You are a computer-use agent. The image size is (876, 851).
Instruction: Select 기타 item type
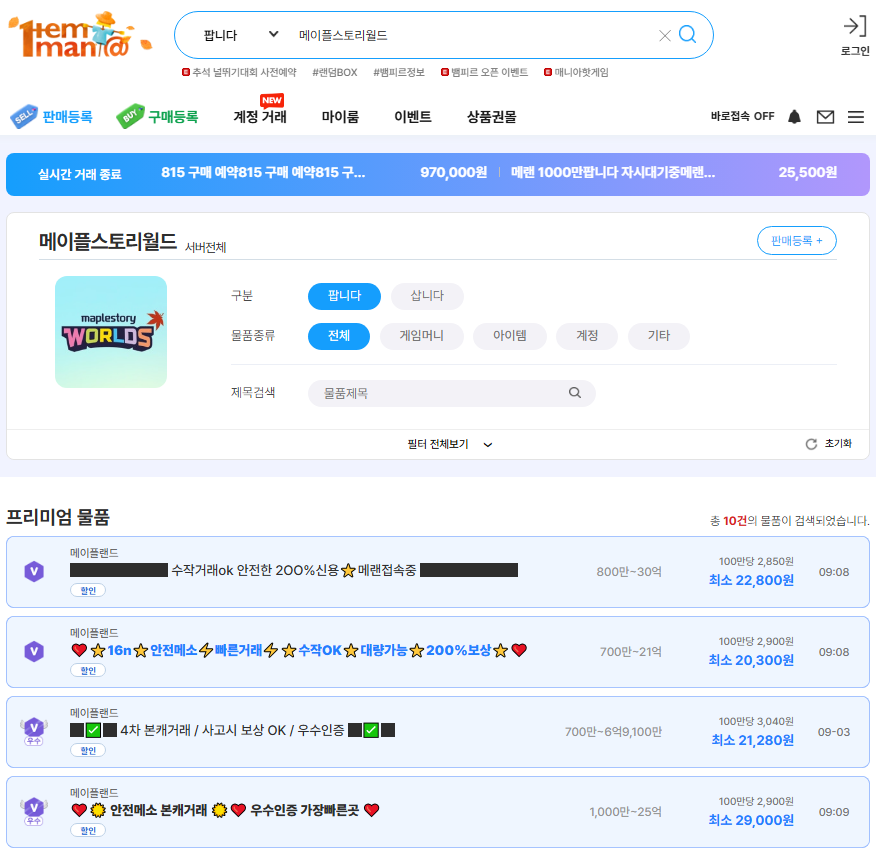659,336
